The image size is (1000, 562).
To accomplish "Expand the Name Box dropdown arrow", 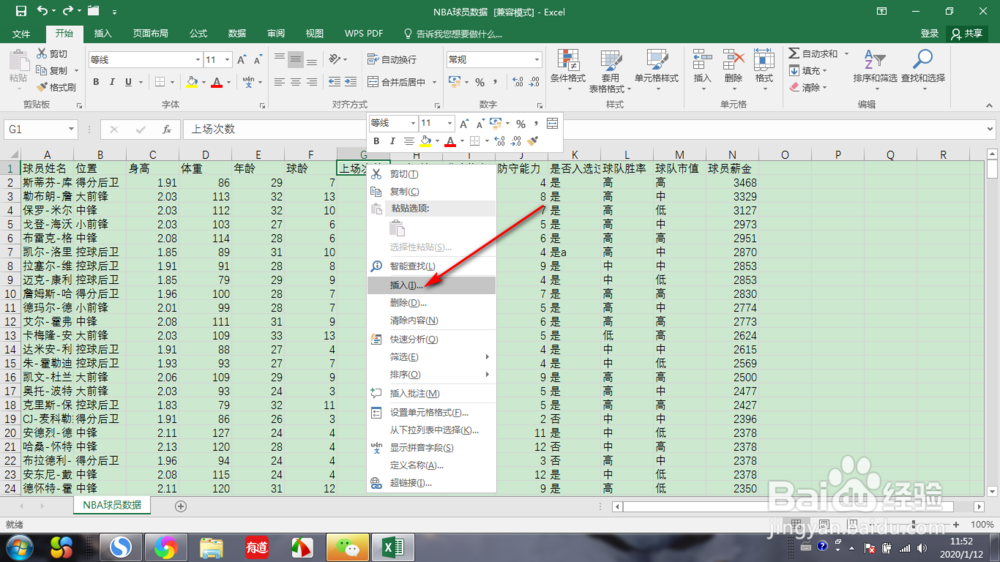I will tap(71, 129).
